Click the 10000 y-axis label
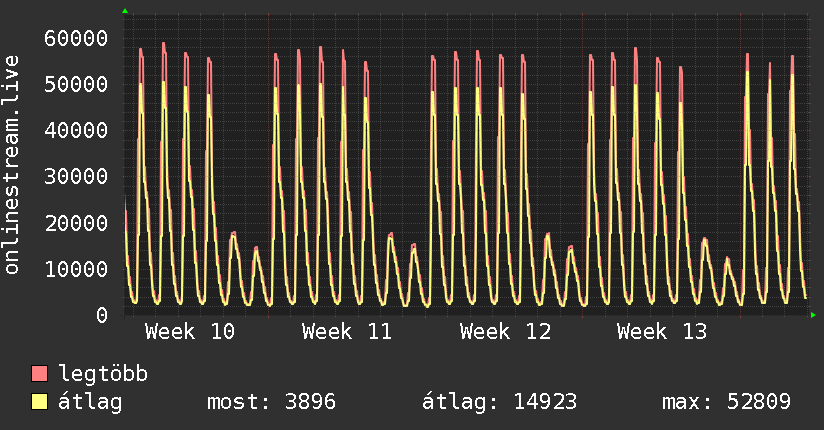This screenshot has width=824, height=430. (x=76, y=269)
